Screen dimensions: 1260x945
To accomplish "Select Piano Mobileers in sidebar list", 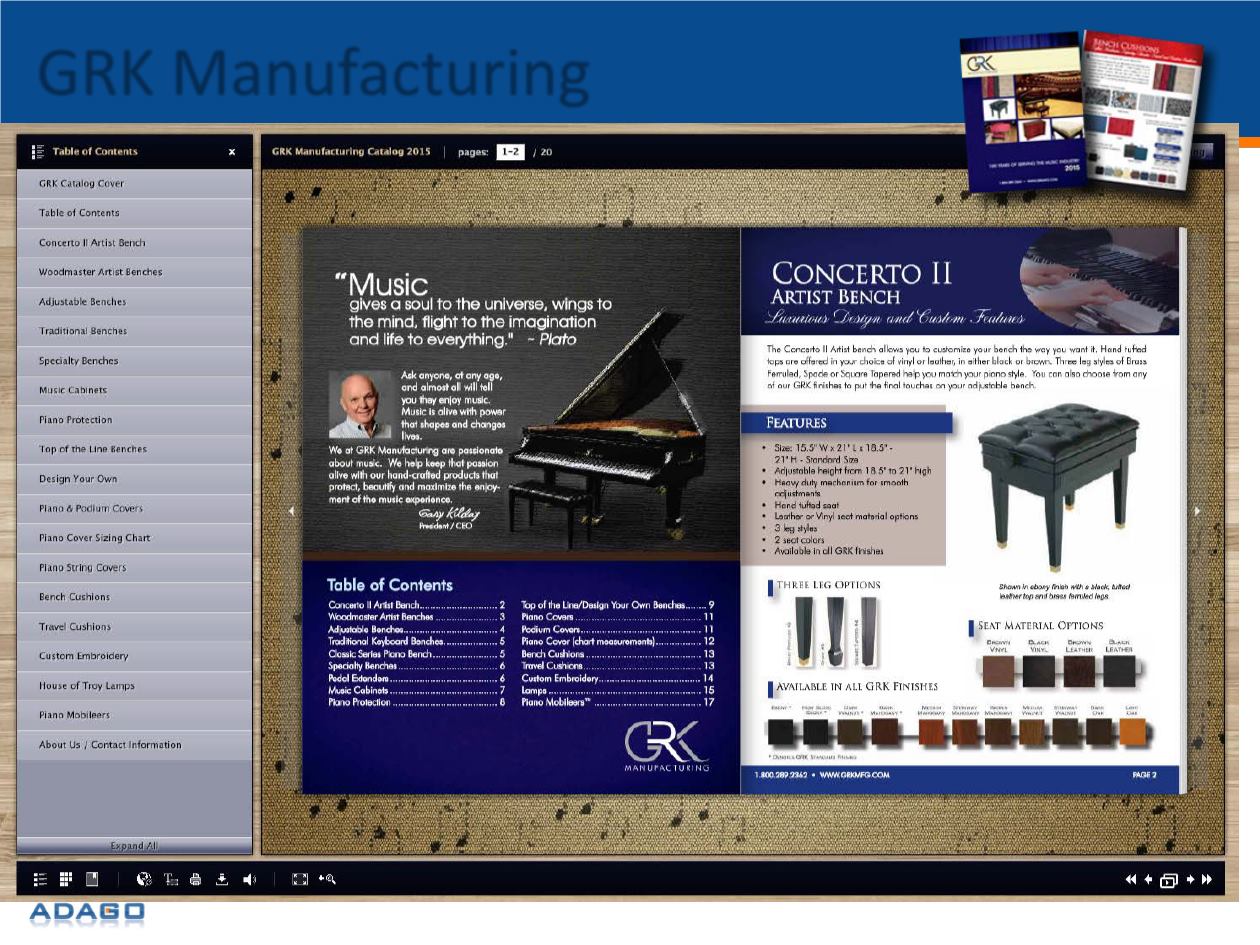I will coord(135,715).
